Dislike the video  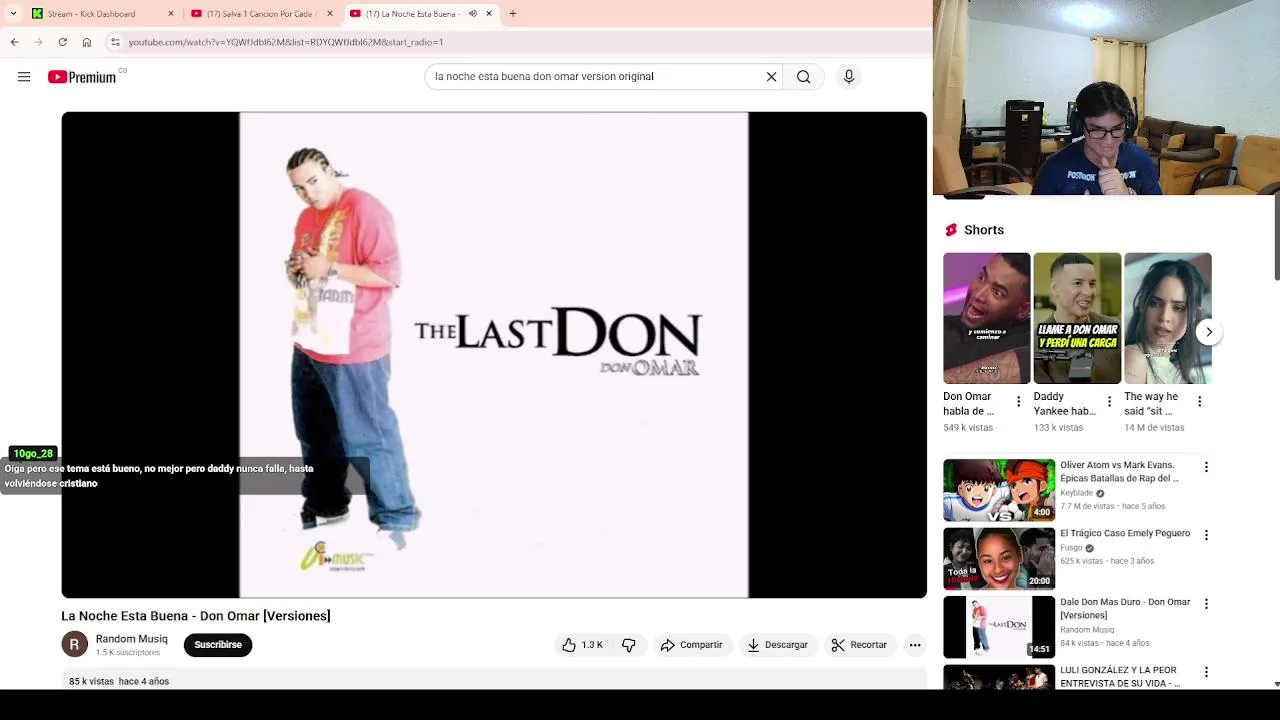point(629,645)
